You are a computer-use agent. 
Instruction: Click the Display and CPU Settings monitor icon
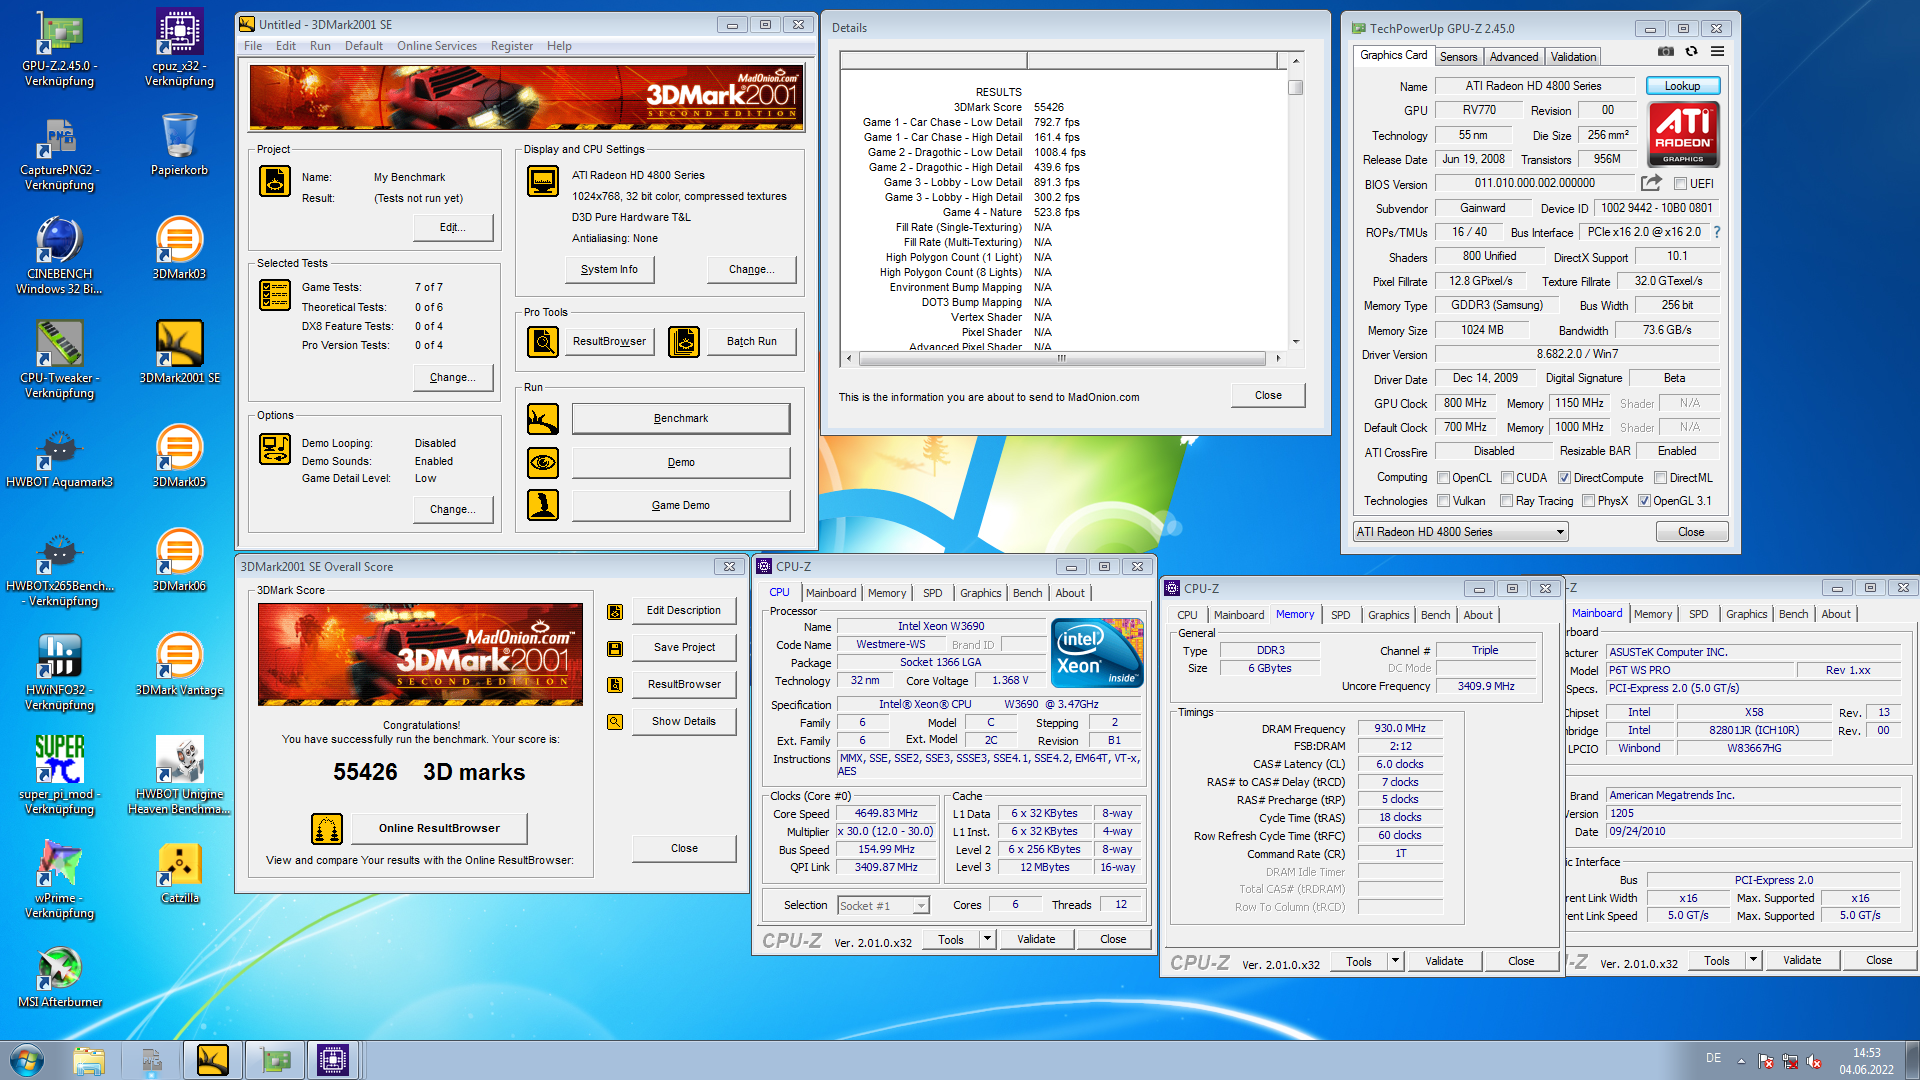(543, 181)
